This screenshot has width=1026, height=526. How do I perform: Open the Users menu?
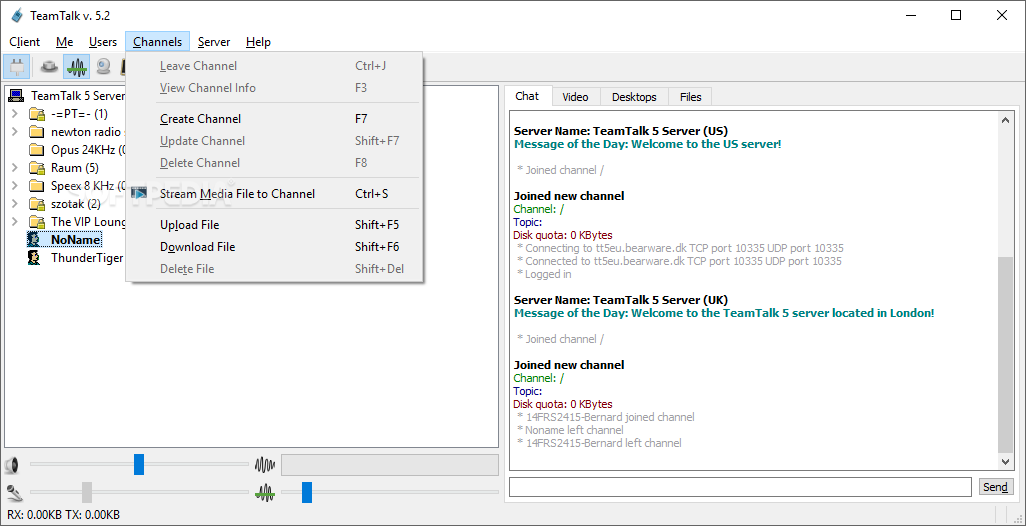tap(103, 42)
